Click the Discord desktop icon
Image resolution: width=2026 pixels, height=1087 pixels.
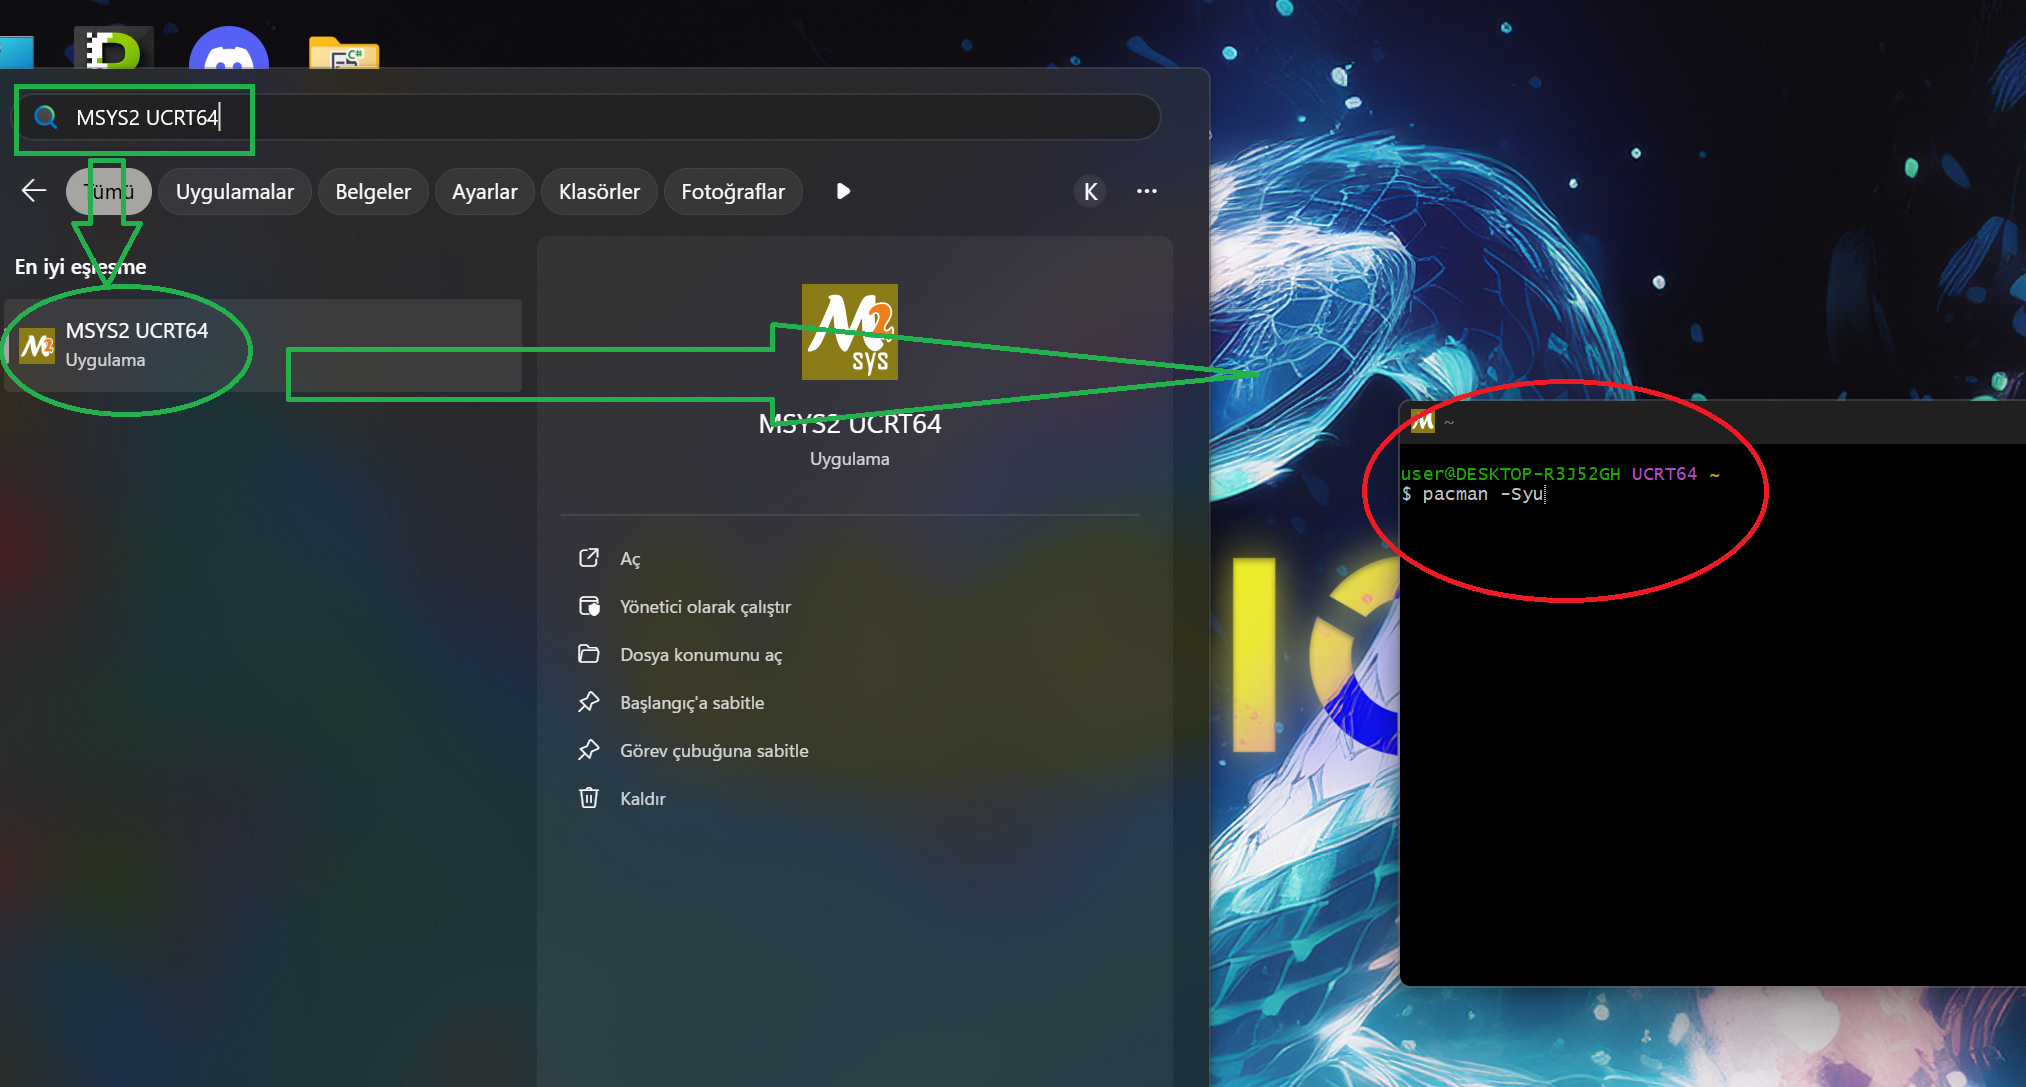pos(229,48)
